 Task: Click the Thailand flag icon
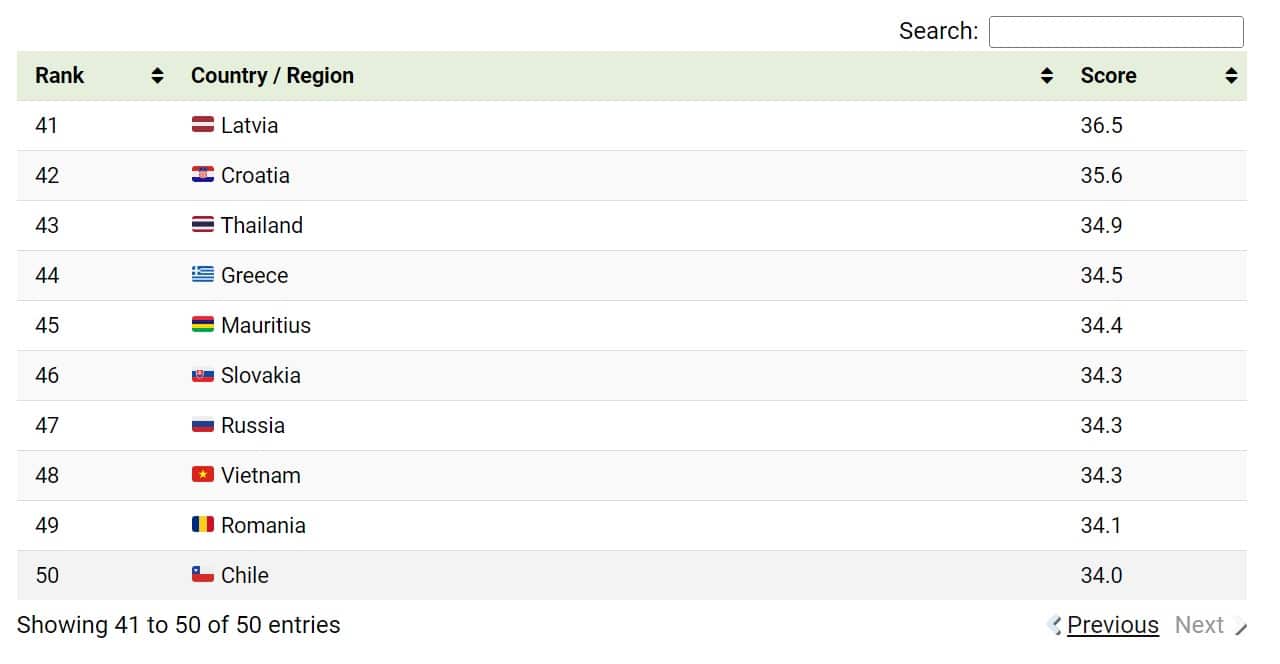pos(203,225)
